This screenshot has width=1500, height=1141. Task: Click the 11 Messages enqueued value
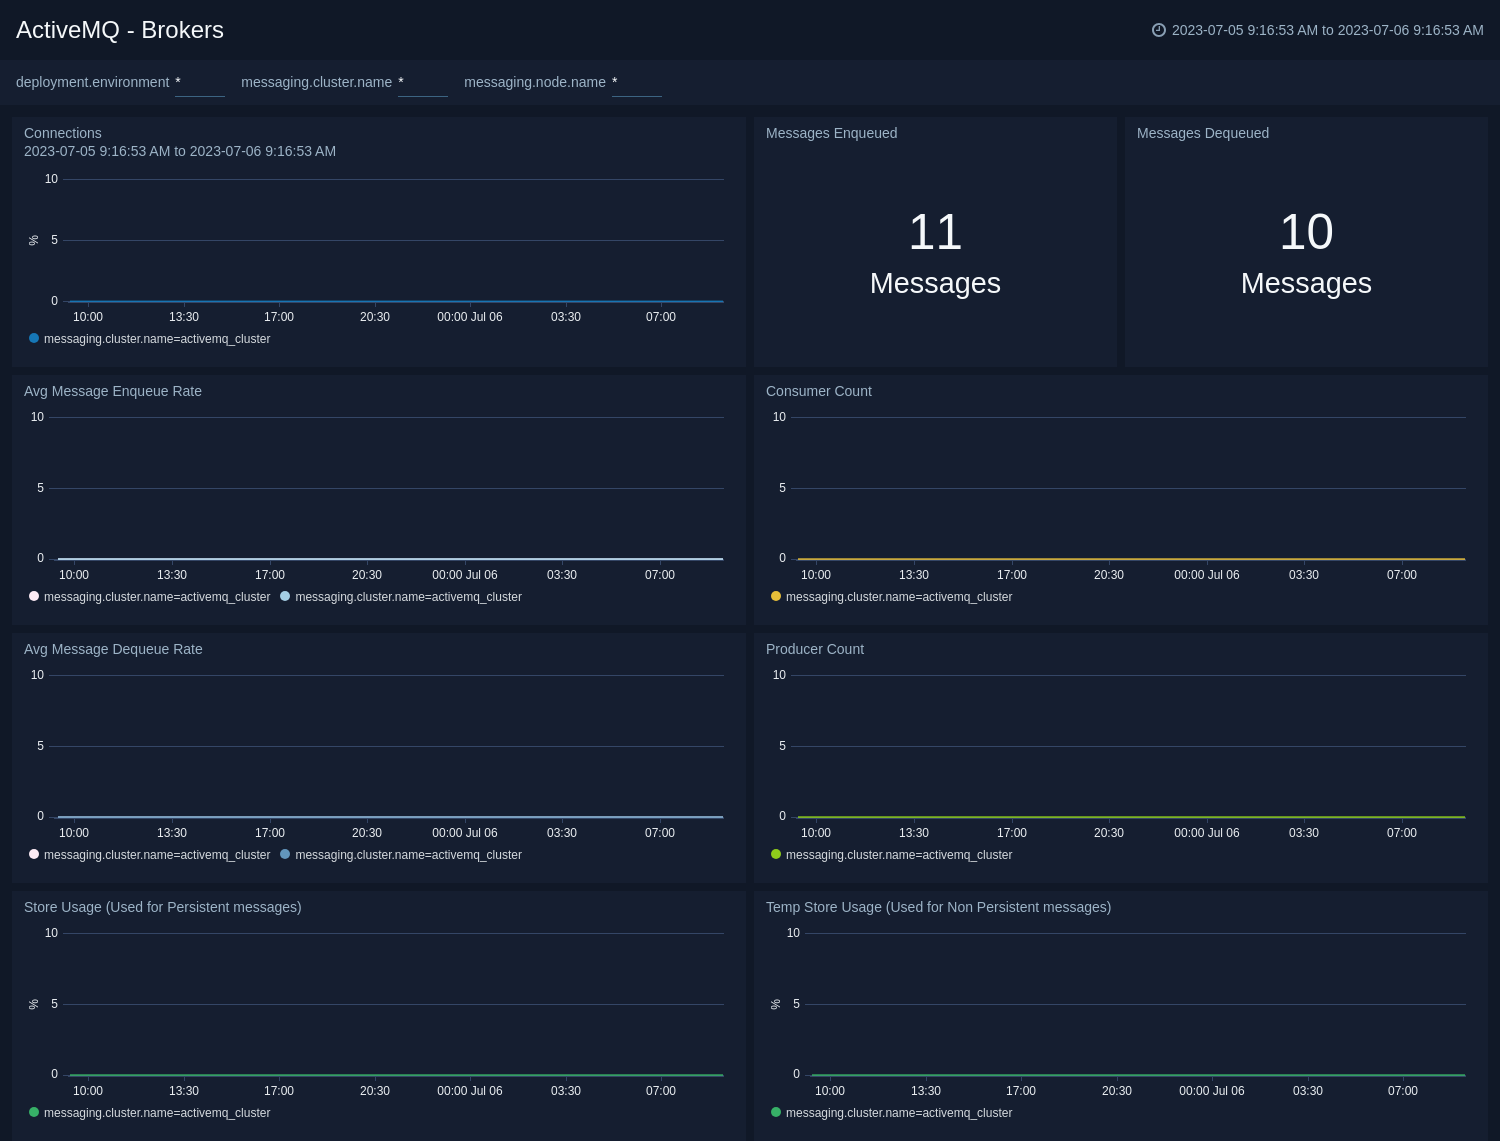935,254
